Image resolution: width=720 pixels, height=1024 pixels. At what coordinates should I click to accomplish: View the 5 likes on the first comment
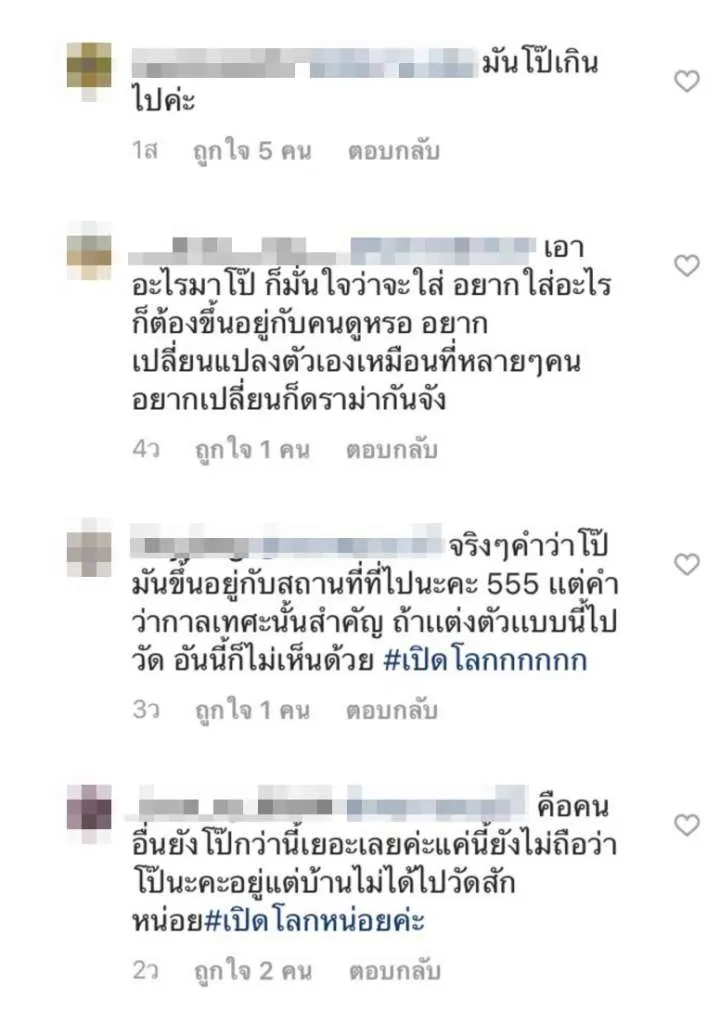252,152
